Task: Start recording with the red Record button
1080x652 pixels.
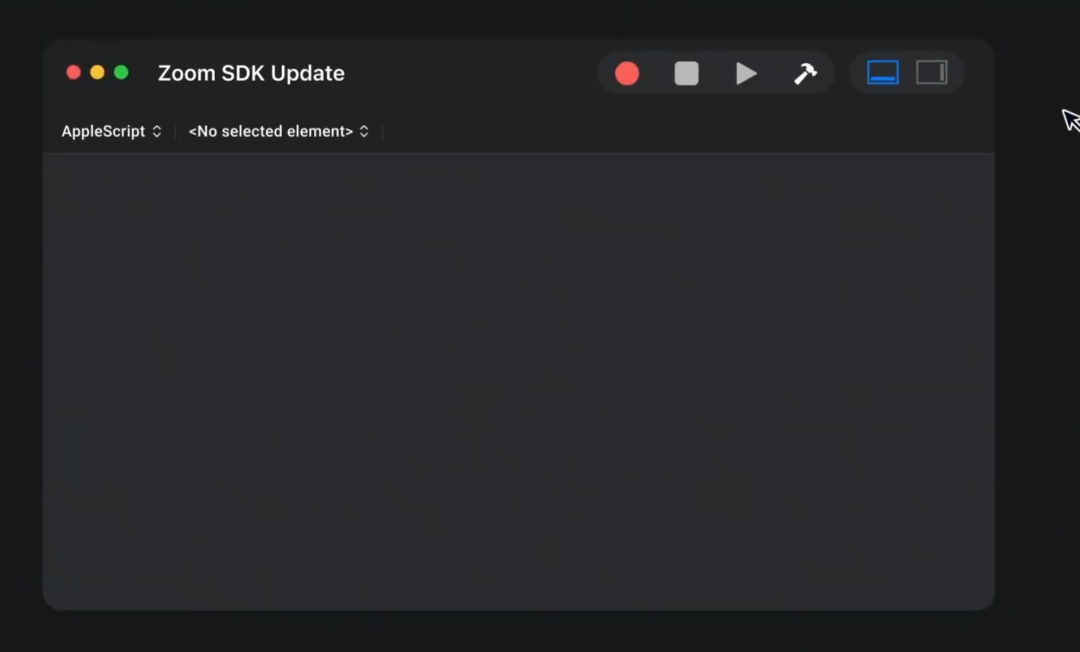Action: click(x=627, y=73)
